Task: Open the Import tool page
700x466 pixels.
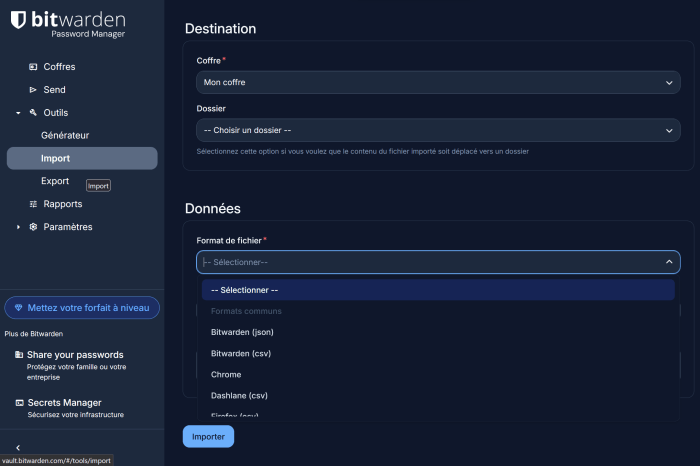Action: pos(82,158)
